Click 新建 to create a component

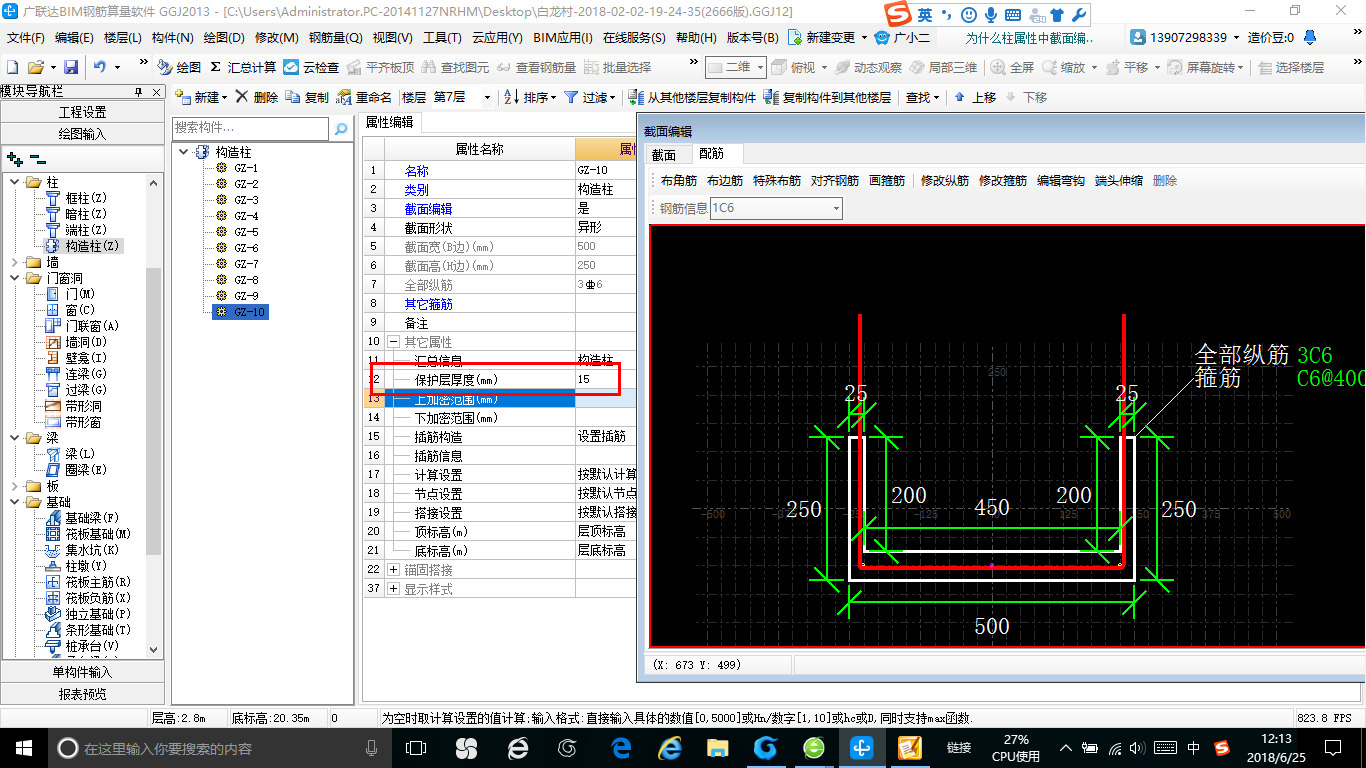pos(201,97)
